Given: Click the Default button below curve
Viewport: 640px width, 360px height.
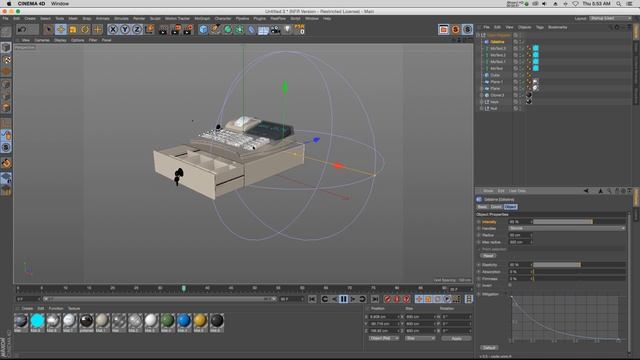Looking at the screenshot, I should coord(489,348).
